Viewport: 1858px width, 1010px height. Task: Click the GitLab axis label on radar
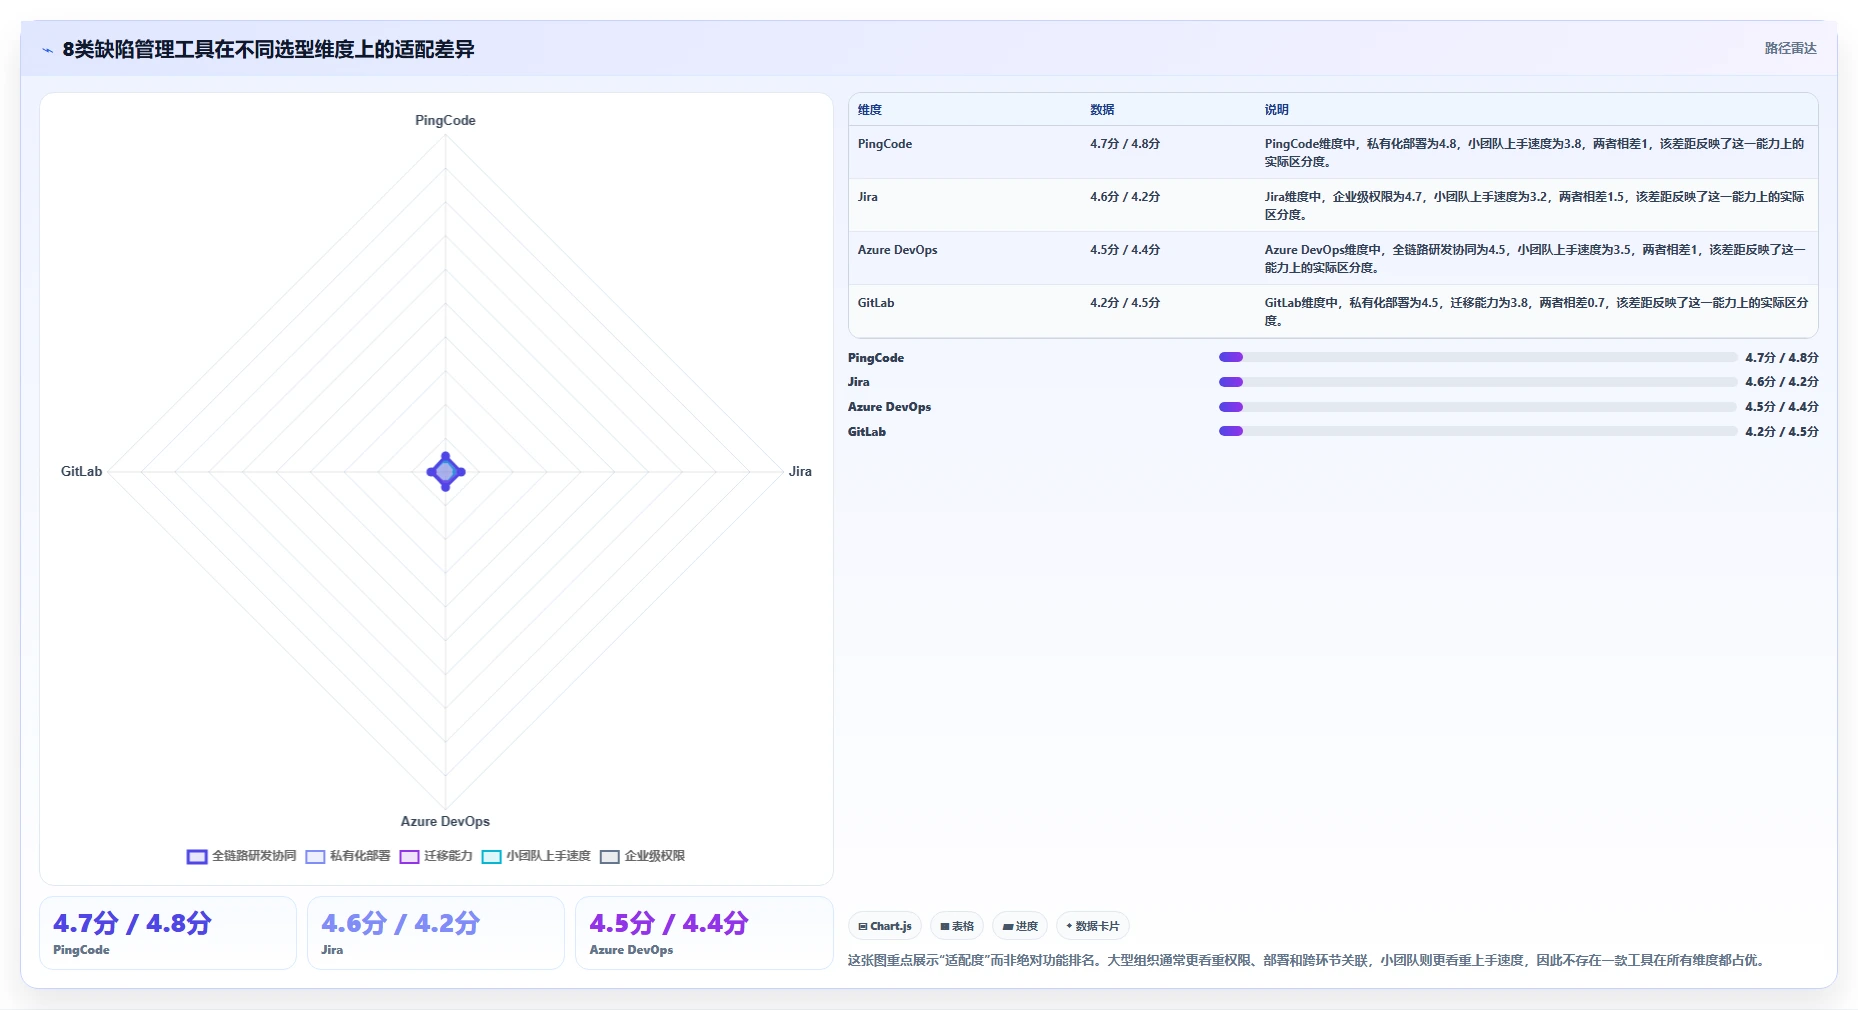[81, 471]
